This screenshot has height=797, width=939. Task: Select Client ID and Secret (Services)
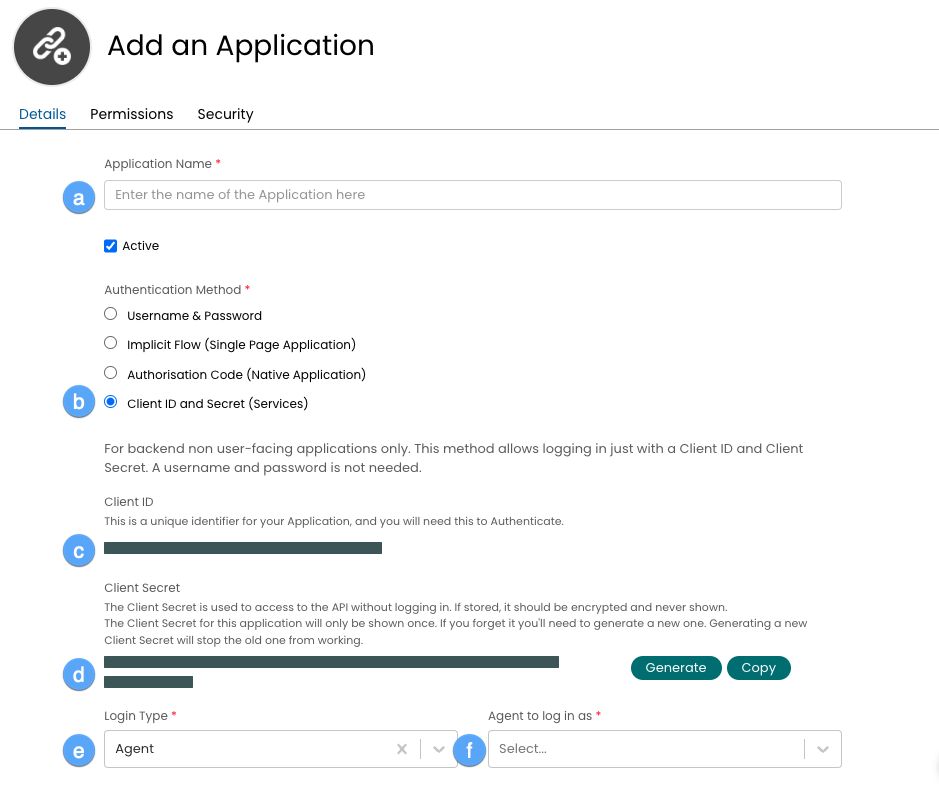tap(111, 402)
